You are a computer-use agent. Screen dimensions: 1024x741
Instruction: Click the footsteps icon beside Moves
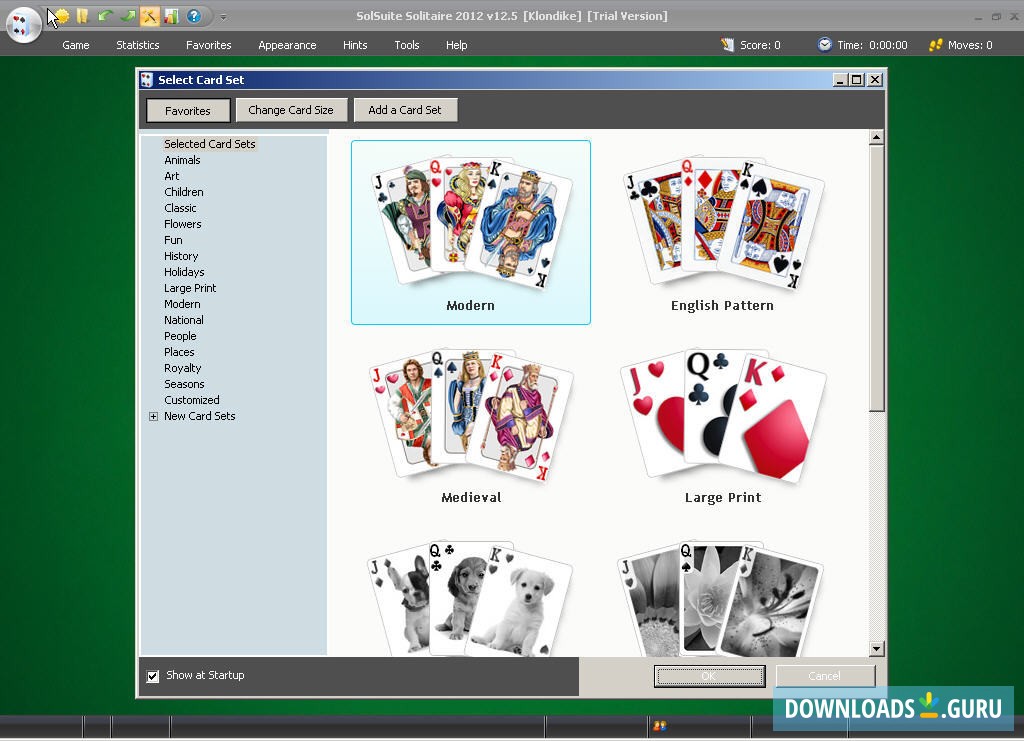[x=935, y=44]
